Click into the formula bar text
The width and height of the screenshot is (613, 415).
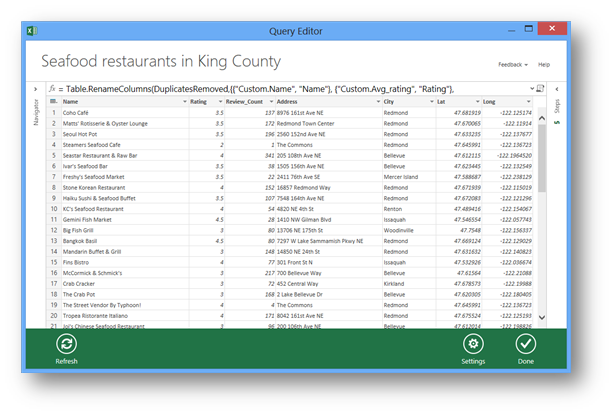[x=260, y=89]
